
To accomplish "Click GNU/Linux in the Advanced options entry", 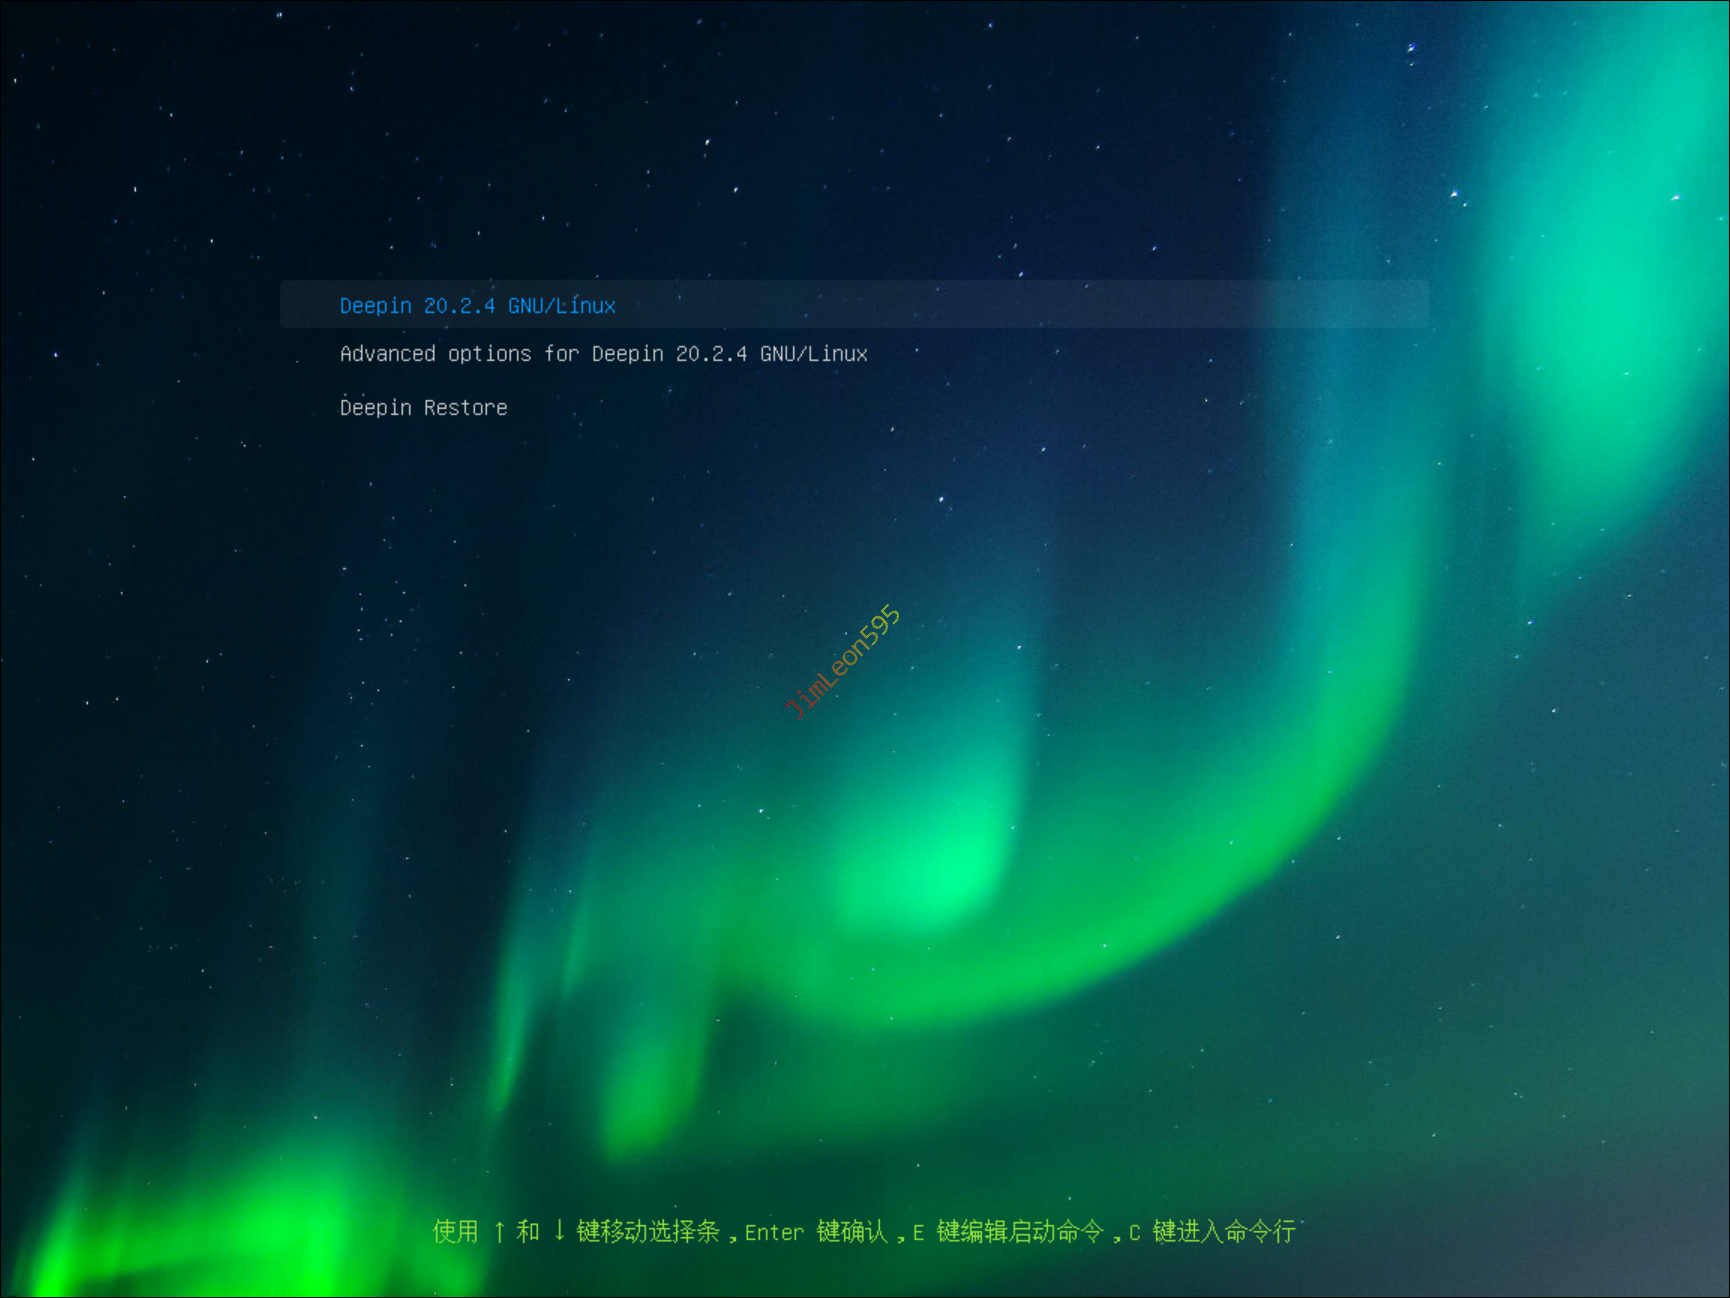I will click(x=813, y=354).
